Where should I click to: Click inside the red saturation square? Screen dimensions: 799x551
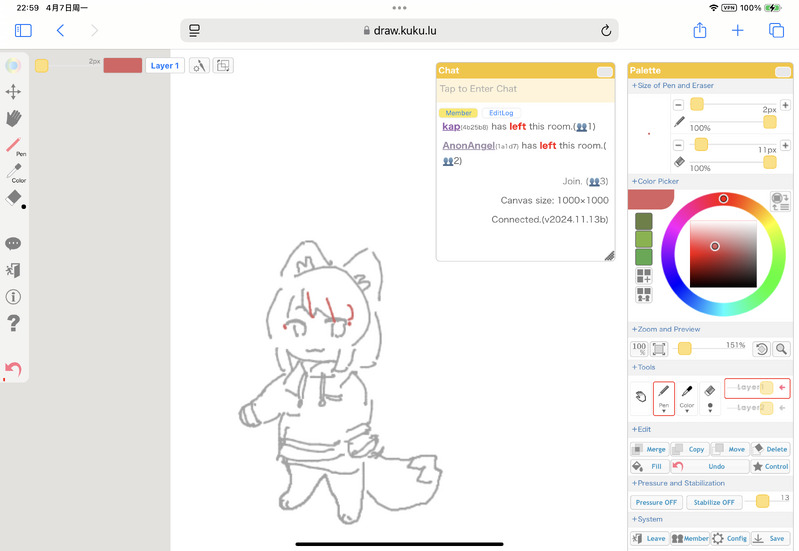(723, 254)
